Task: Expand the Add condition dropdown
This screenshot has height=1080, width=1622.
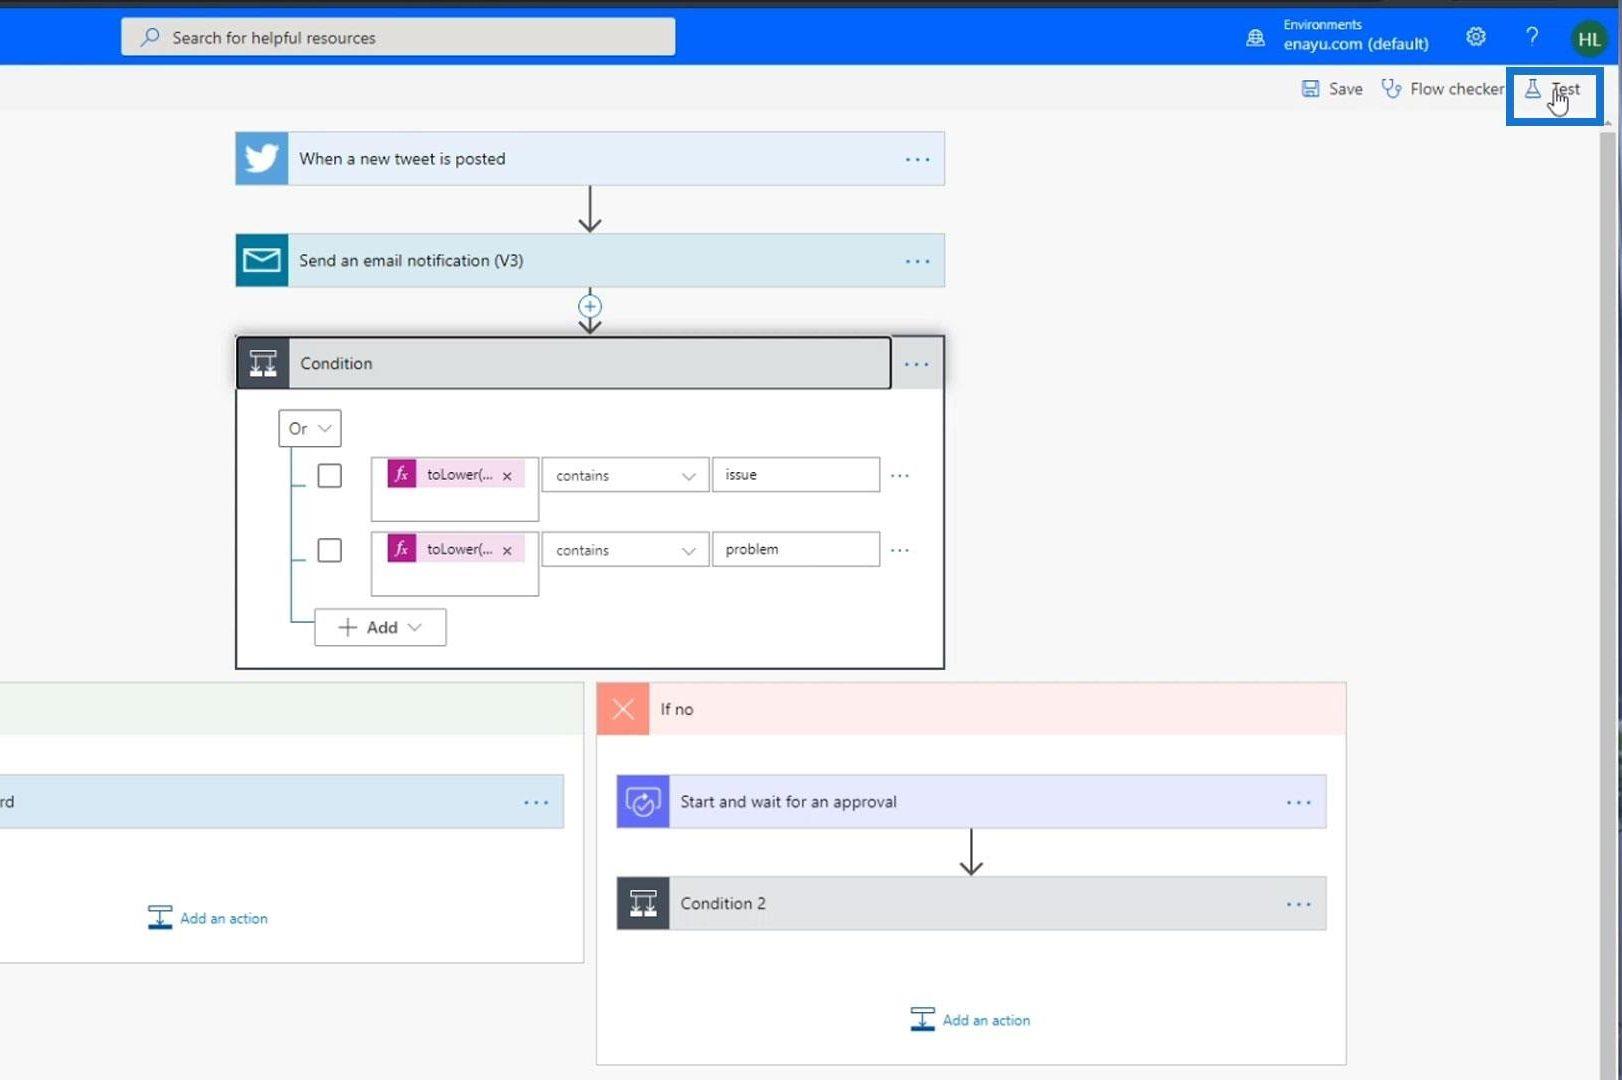Action: coord(380,627)
